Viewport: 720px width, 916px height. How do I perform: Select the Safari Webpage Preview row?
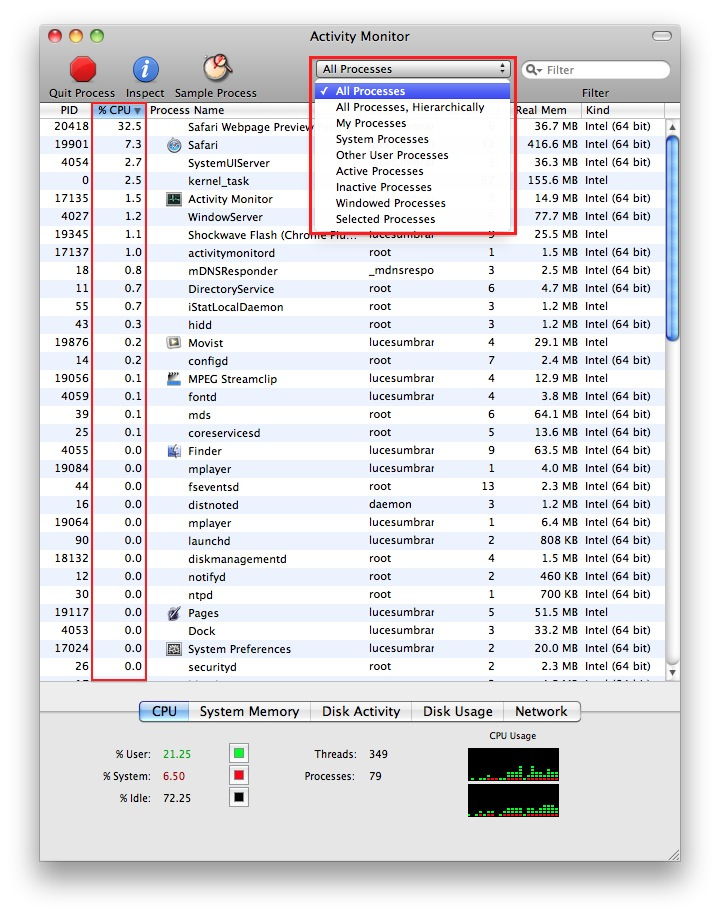pyautogui.click(x=352, y=127)
